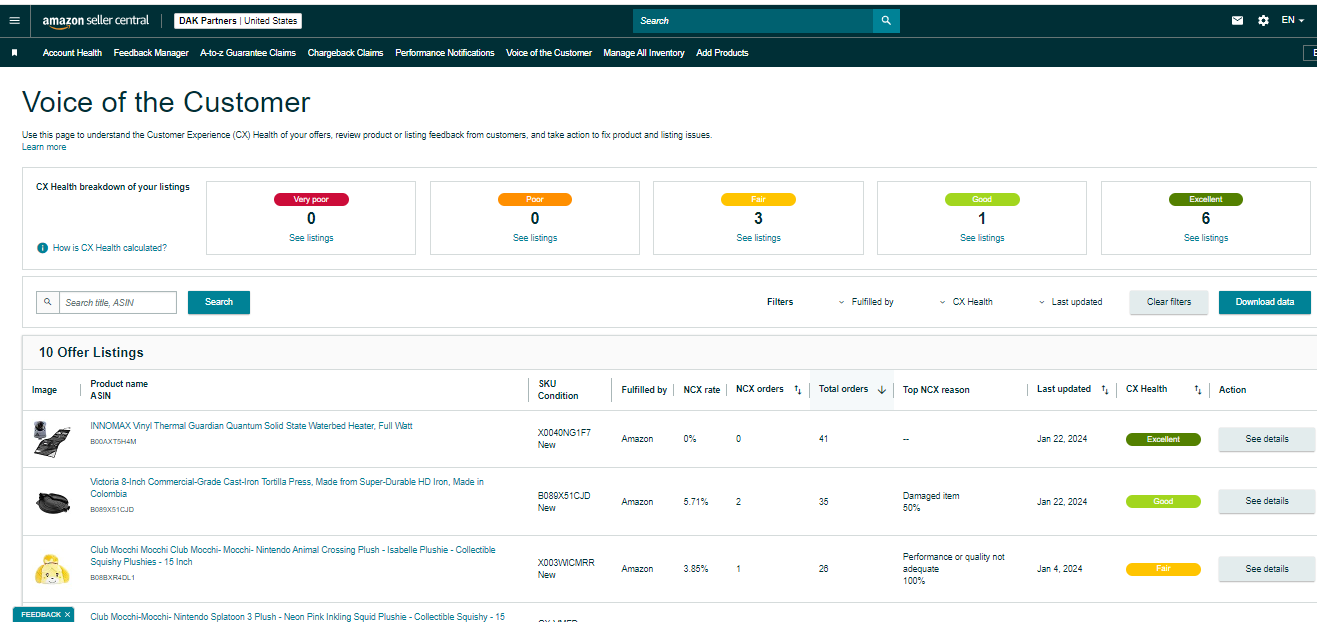The image size is (1317, 622).
Task: Click the info icon beside CX Health calculated
Action: click(x=43, y=247)
